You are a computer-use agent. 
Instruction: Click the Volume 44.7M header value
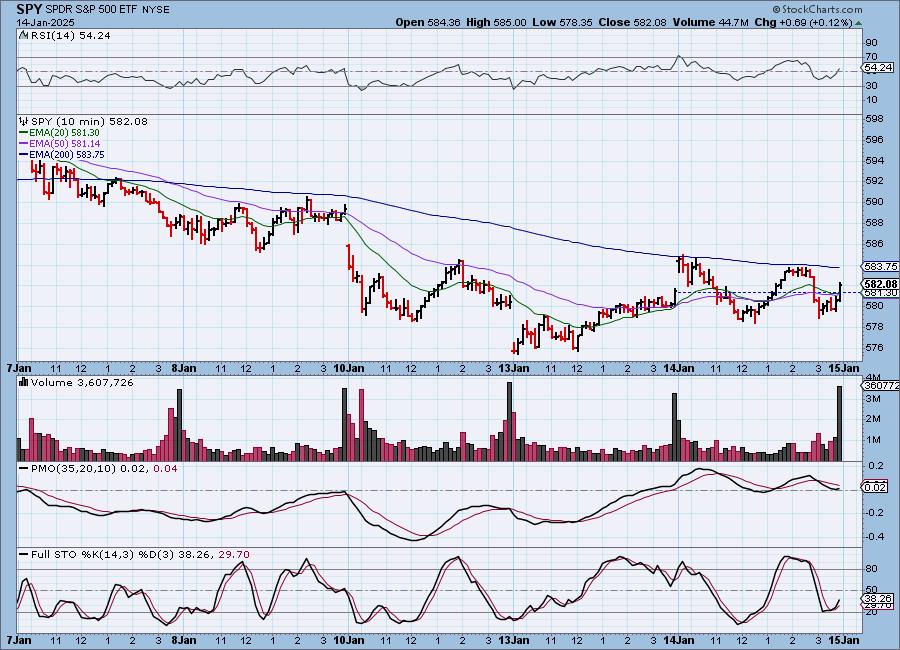pos(710,22)
